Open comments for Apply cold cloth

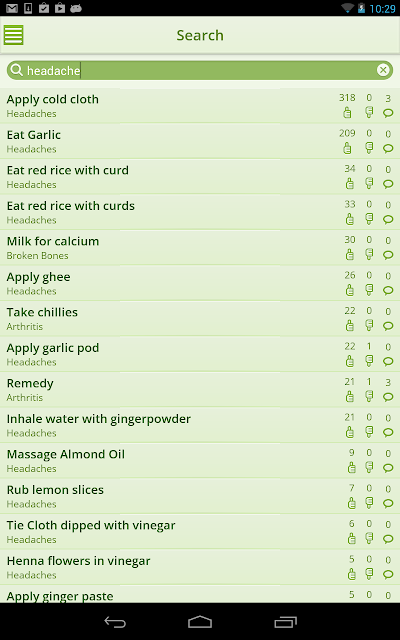tap(388, 113)
